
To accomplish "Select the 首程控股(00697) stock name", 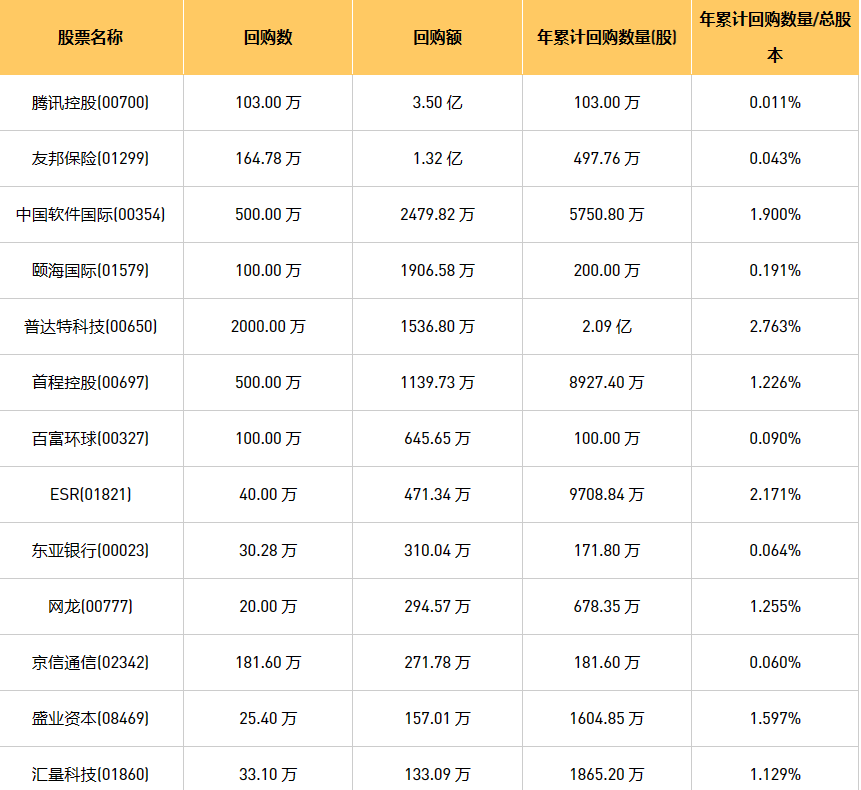I will [x=91, y=382].
